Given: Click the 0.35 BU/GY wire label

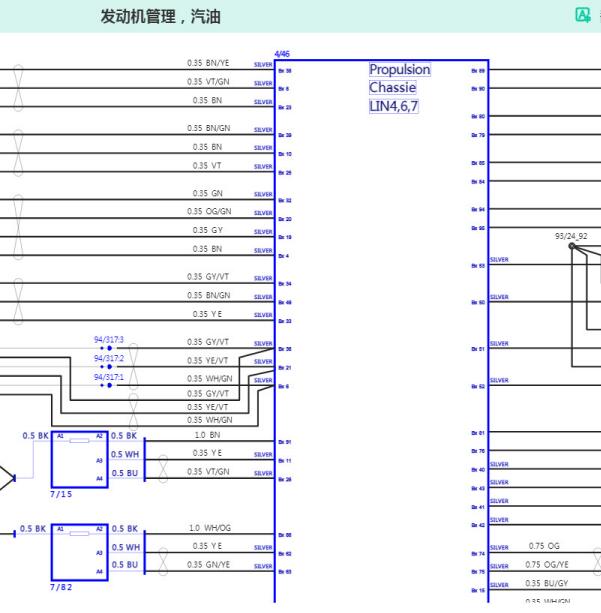Looking at the screenshot, I should (547, 584).
